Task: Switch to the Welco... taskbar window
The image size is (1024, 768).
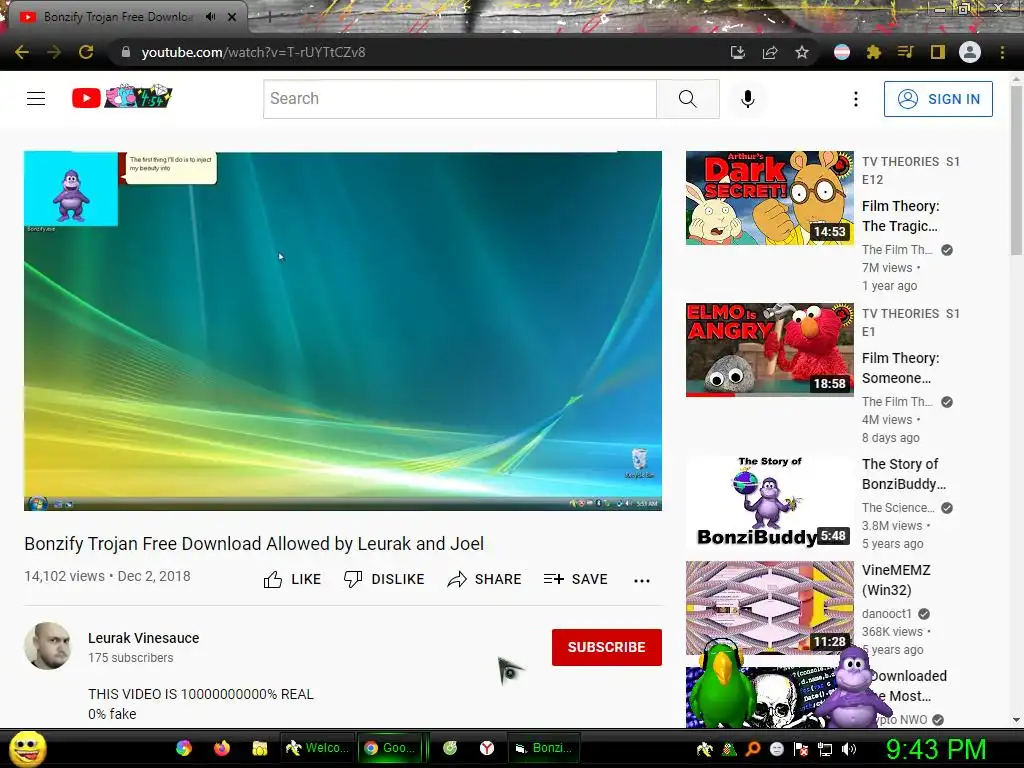Action: [317, 748]
